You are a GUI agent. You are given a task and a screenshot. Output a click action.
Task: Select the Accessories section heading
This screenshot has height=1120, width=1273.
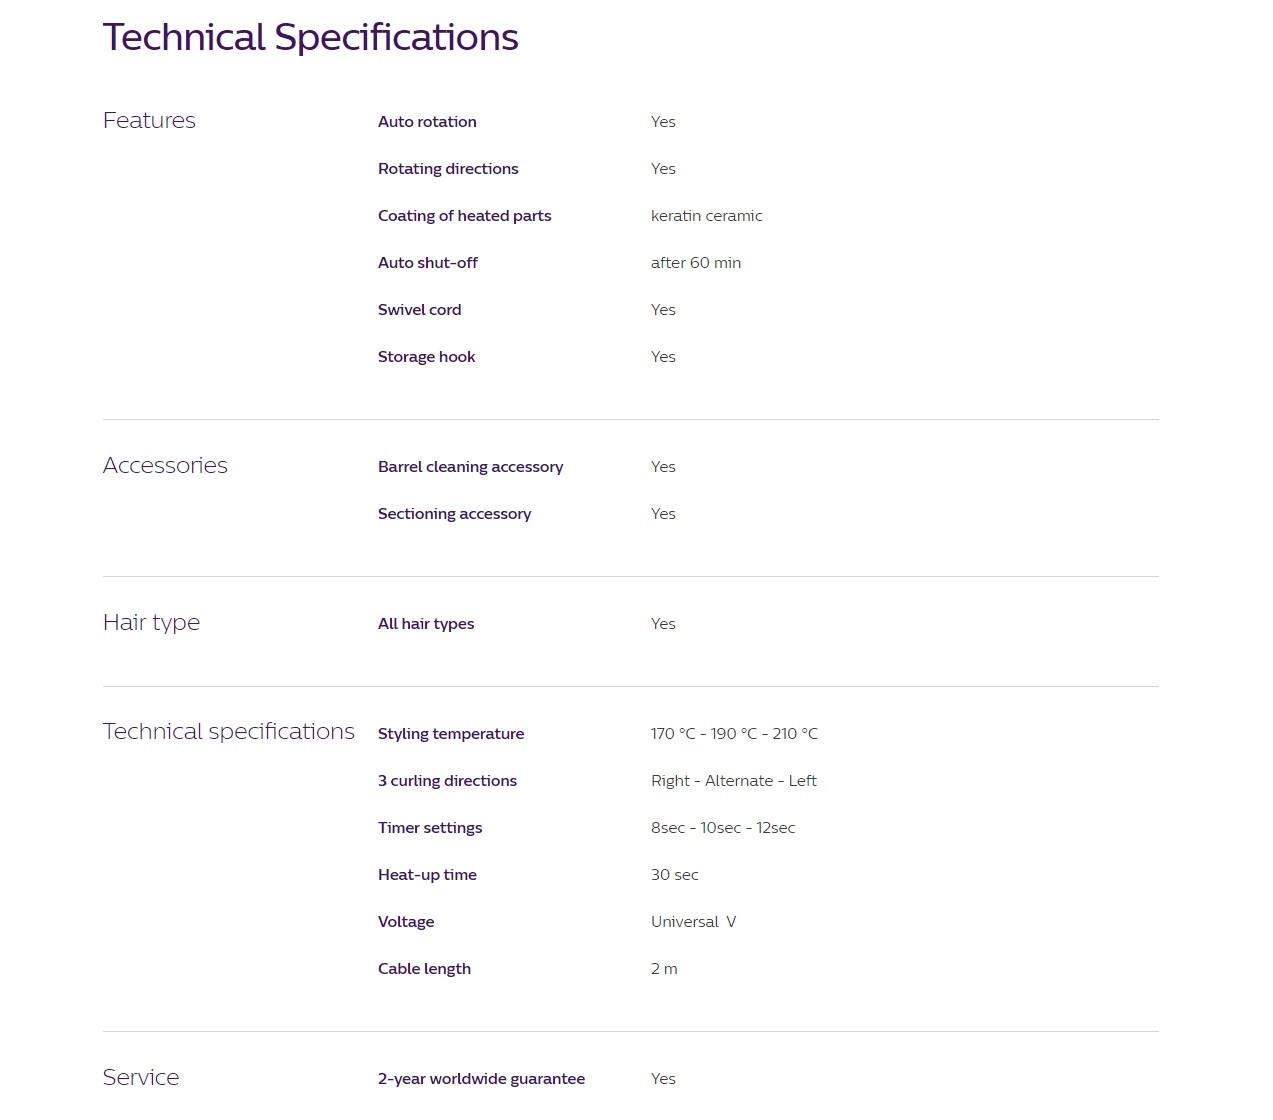pyautogui.click(x=165, y=465)
